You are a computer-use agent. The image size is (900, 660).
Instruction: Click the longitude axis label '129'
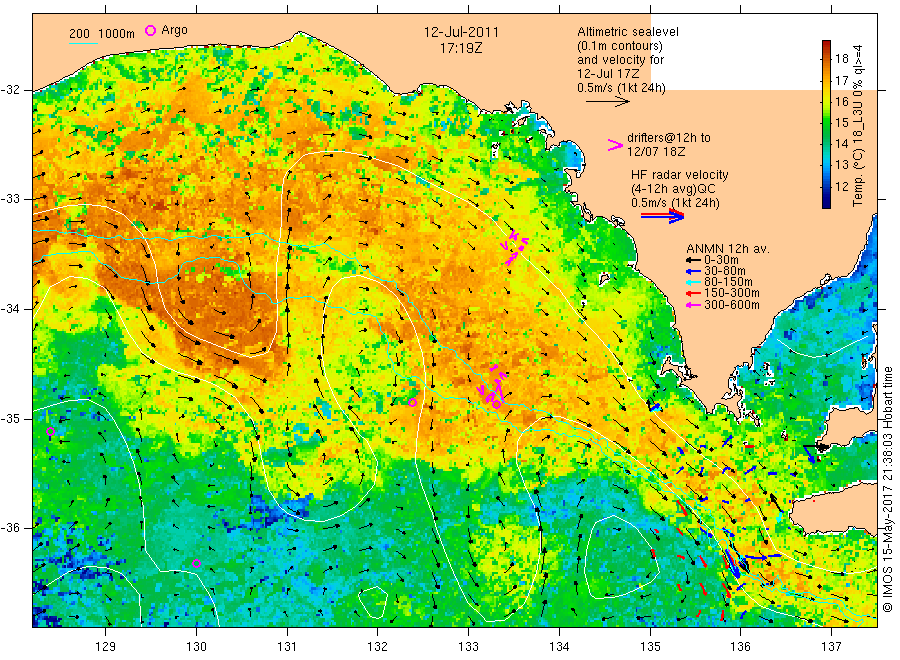106,646
